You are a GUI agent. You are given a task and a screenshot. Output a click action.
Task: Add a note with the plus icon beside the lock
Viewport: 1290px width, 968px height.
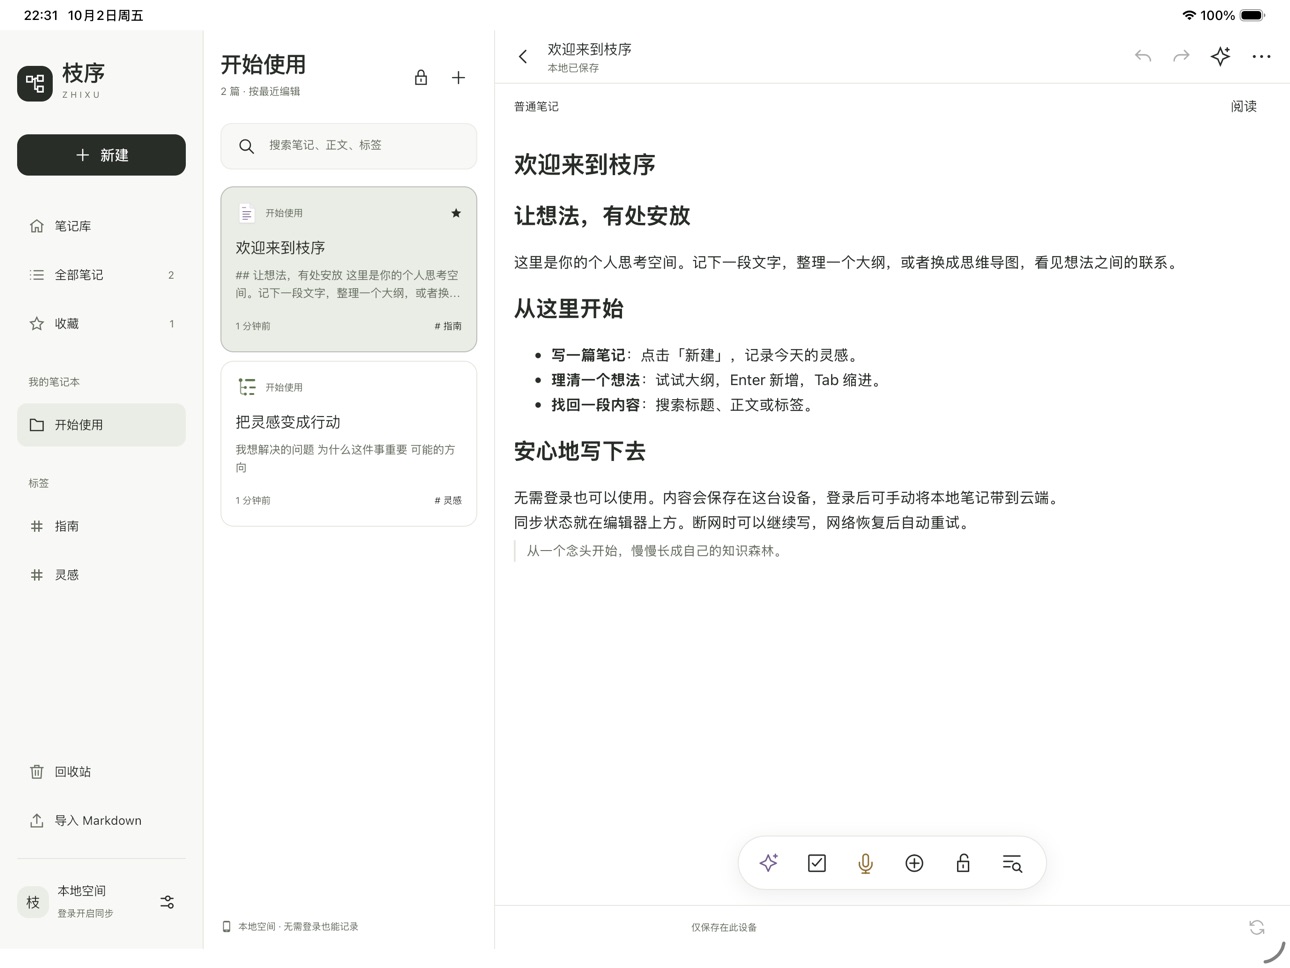coord(458,77)
